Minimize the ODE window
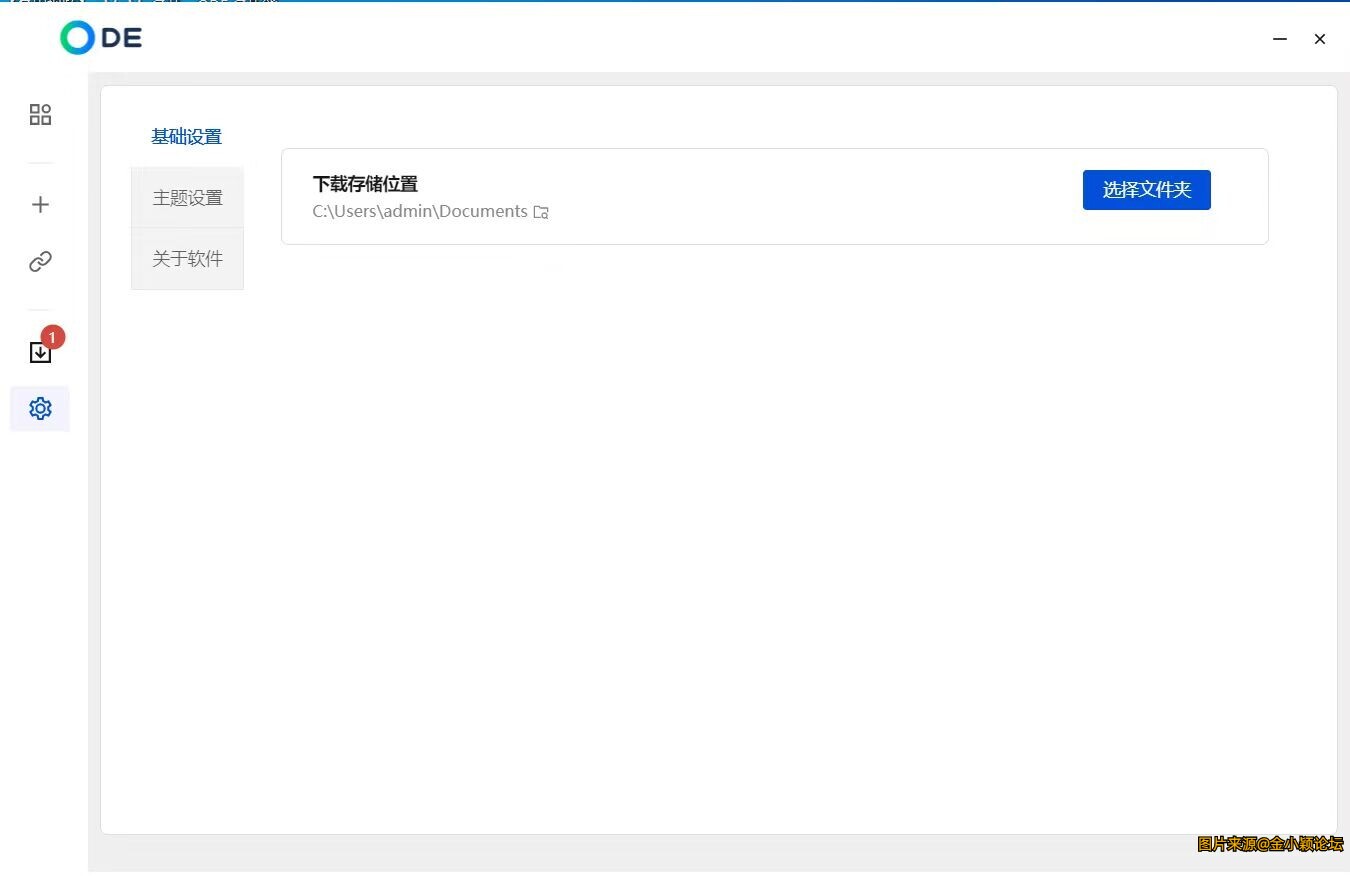 click(1280, 39)
